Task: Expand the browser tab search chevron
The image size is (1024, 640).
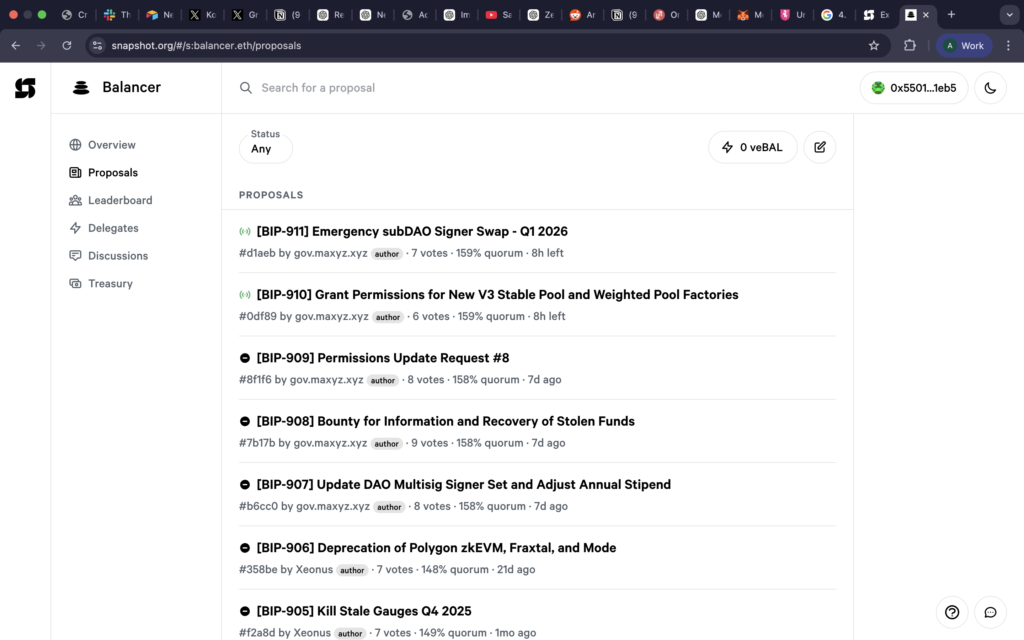Action: pos(1007,15)
